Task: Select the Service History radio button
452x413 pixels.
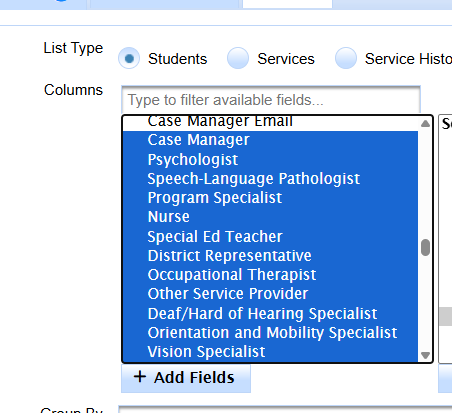Action: [x=346, y=58]
